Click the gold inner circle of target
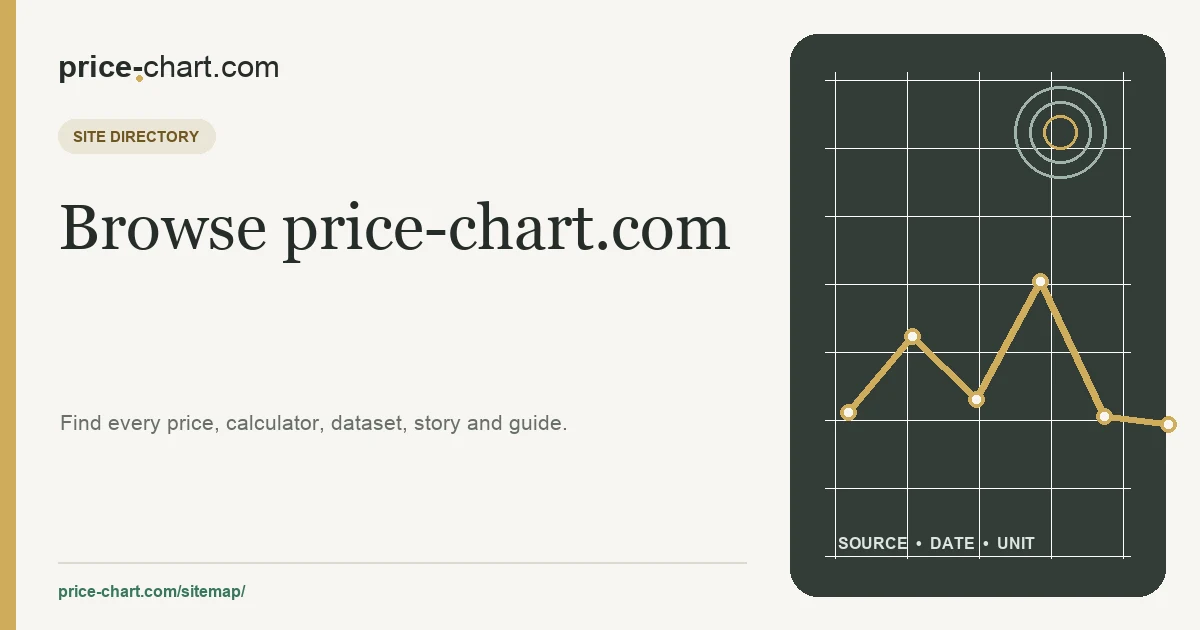This screenshot has width=1200, height=630. pyautogui.click(x=1060, y=132)
